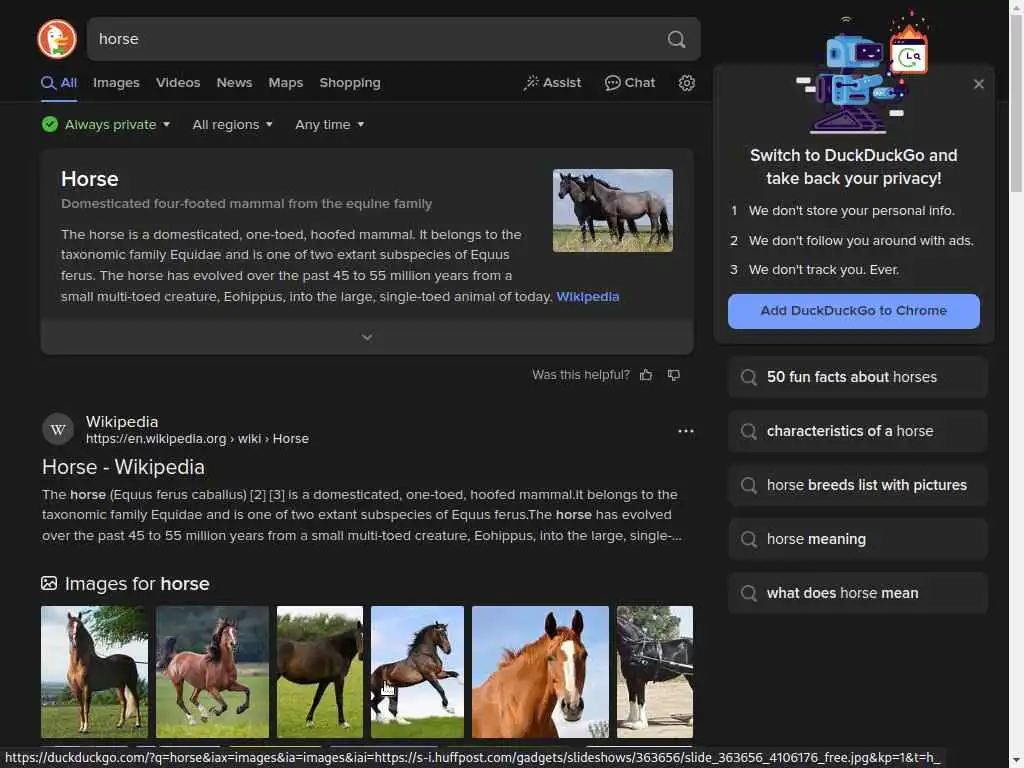Click thumbs down feedback icon
This screenshot has height=768, width=1024.
point(673,375)
